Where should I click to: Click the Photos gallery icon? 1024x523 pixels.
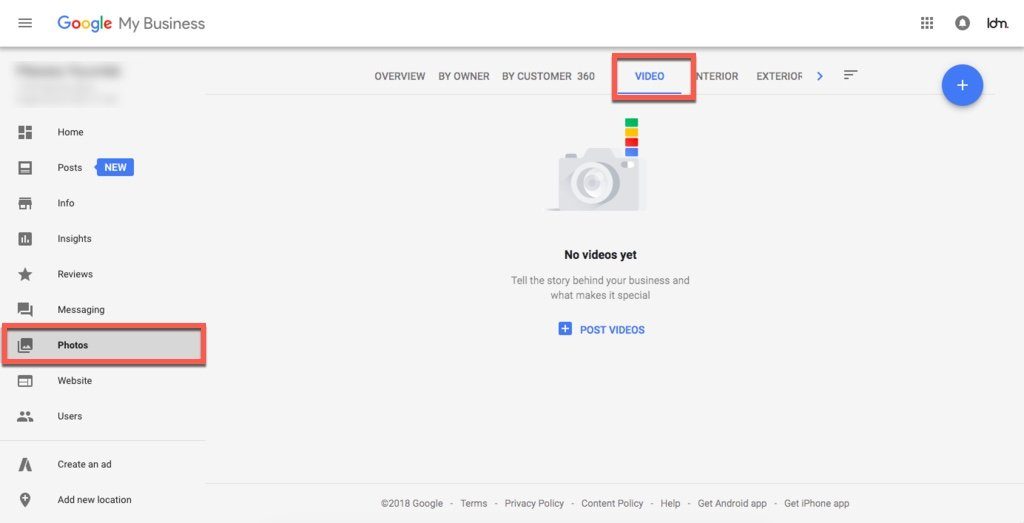coord(25,345)
